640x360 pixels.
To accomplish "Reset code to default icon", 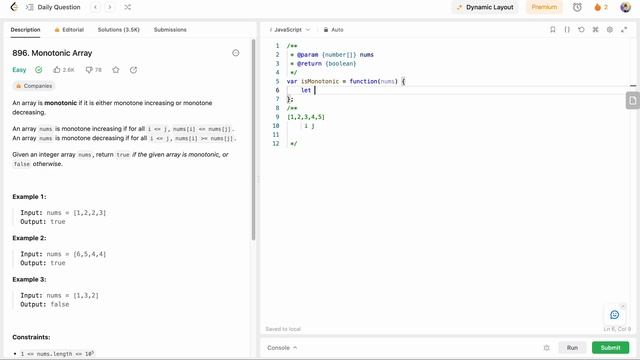I will click(581, 30).
